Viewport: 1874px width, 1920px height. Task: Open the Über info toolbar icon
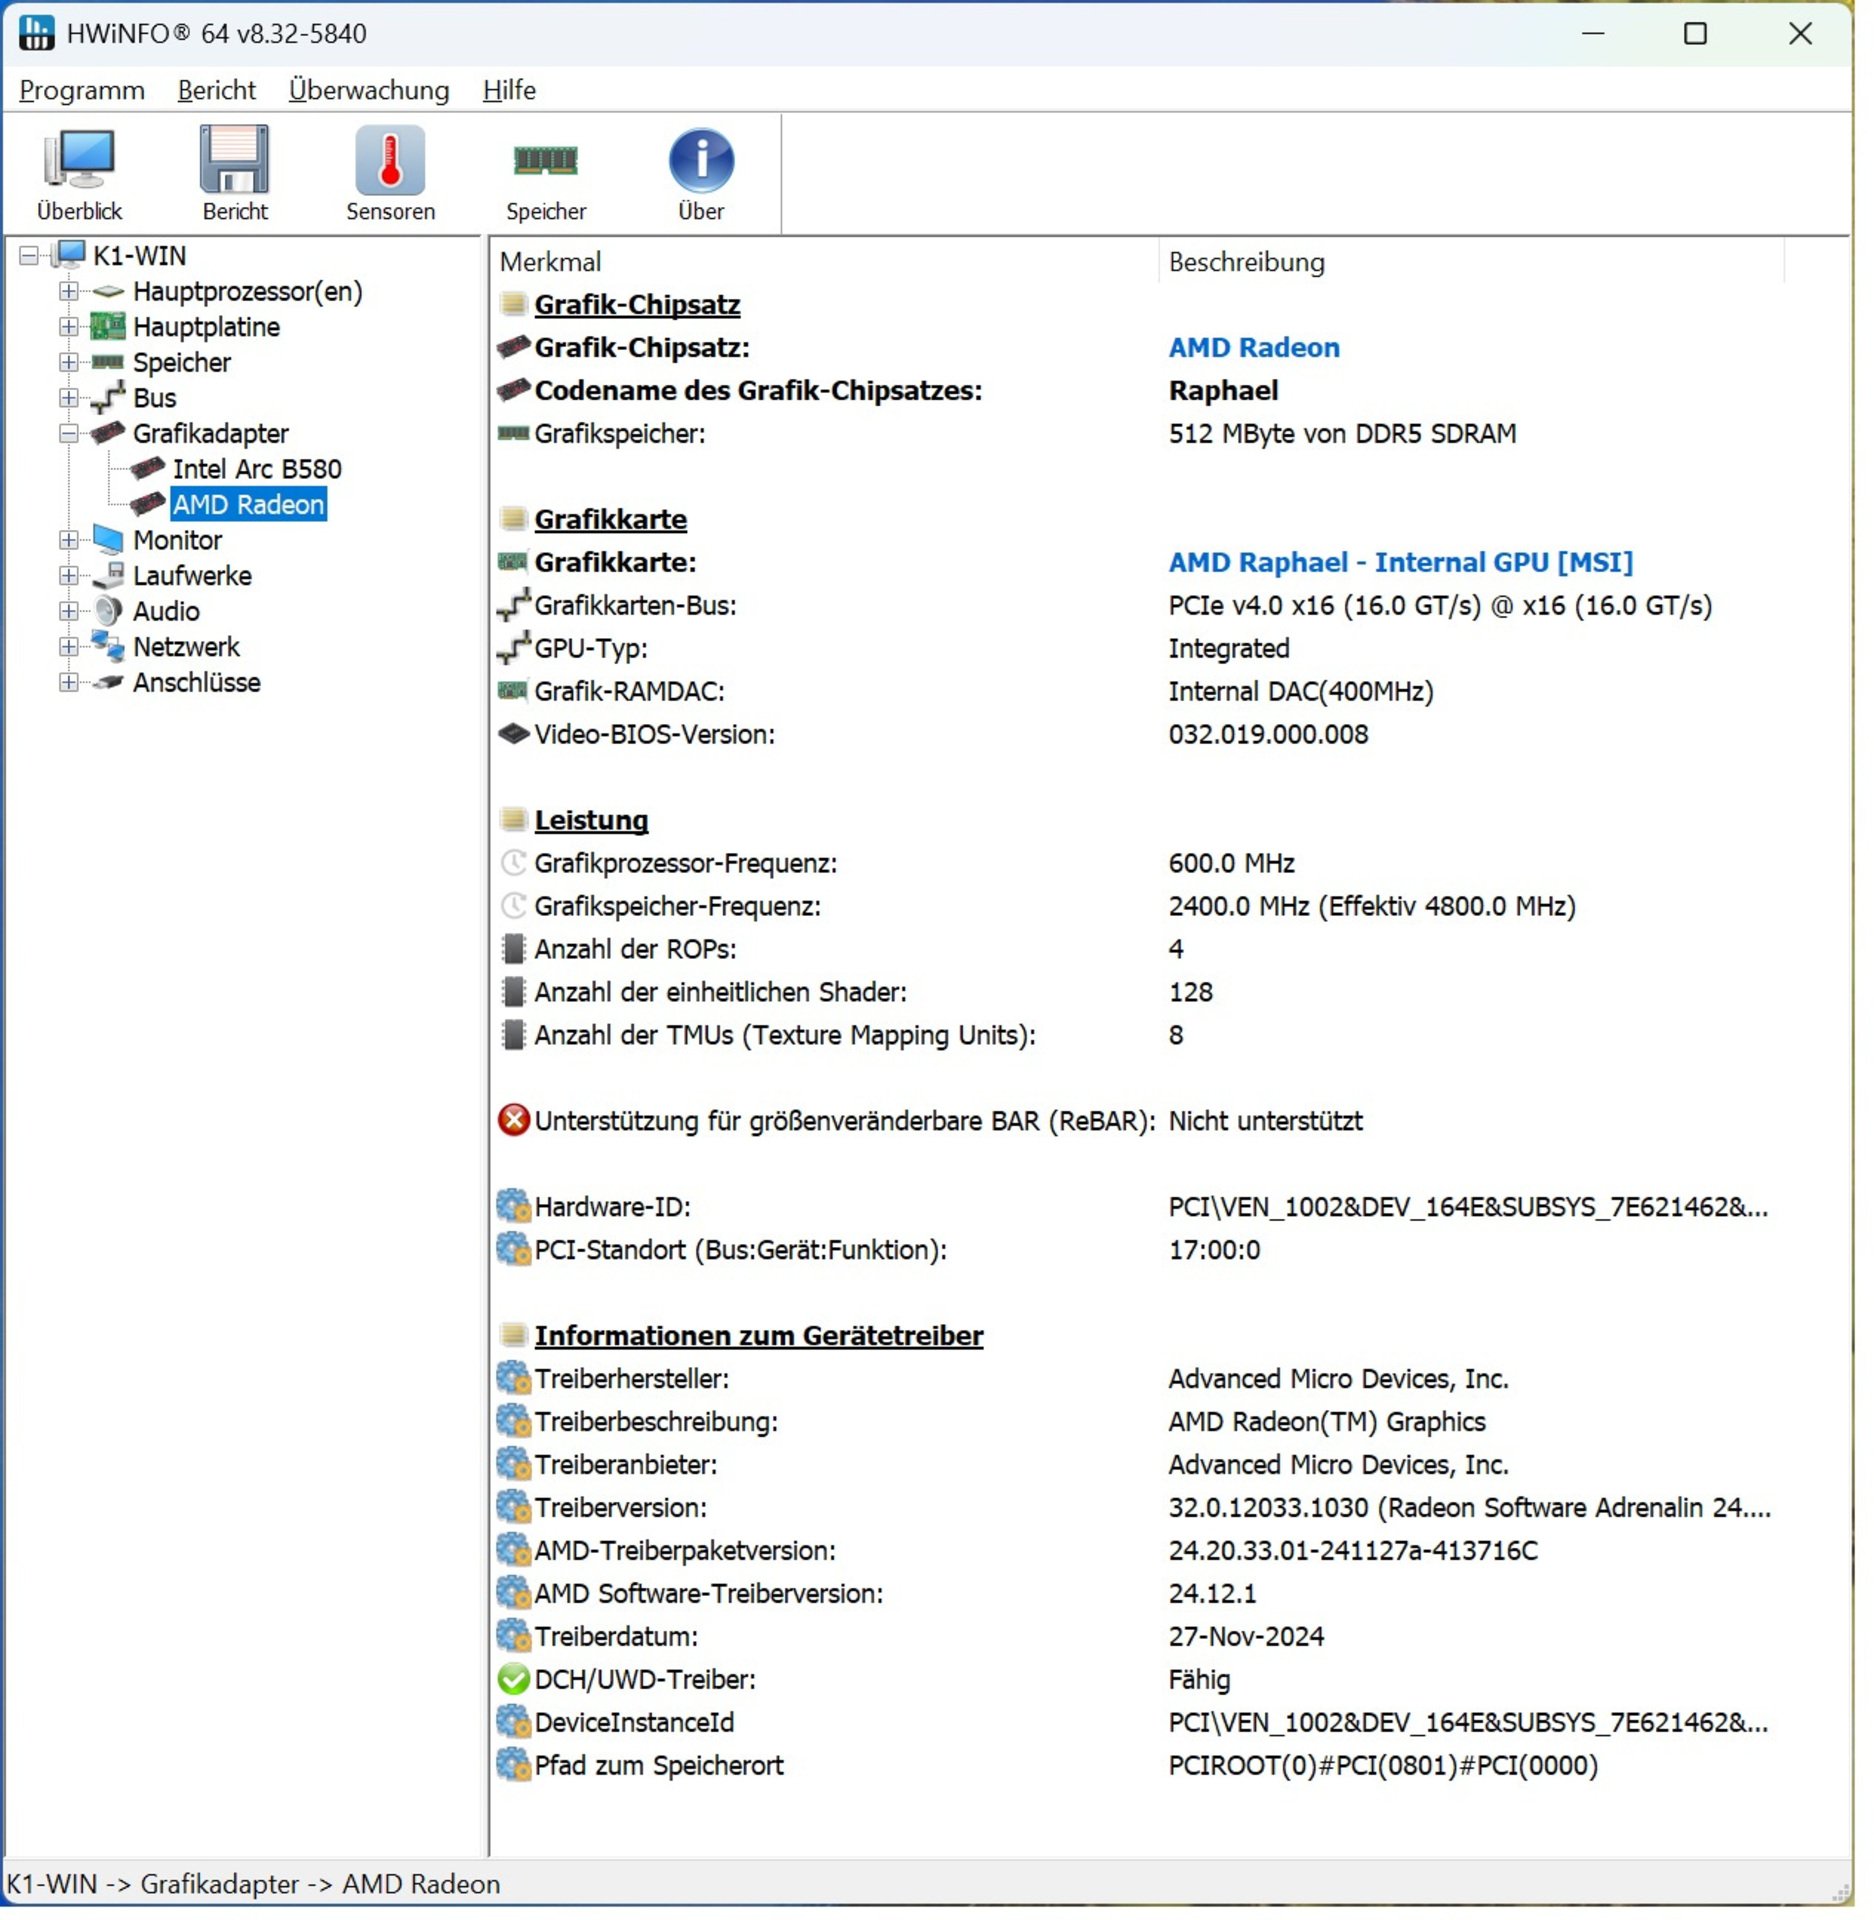(x=702, y=160)
